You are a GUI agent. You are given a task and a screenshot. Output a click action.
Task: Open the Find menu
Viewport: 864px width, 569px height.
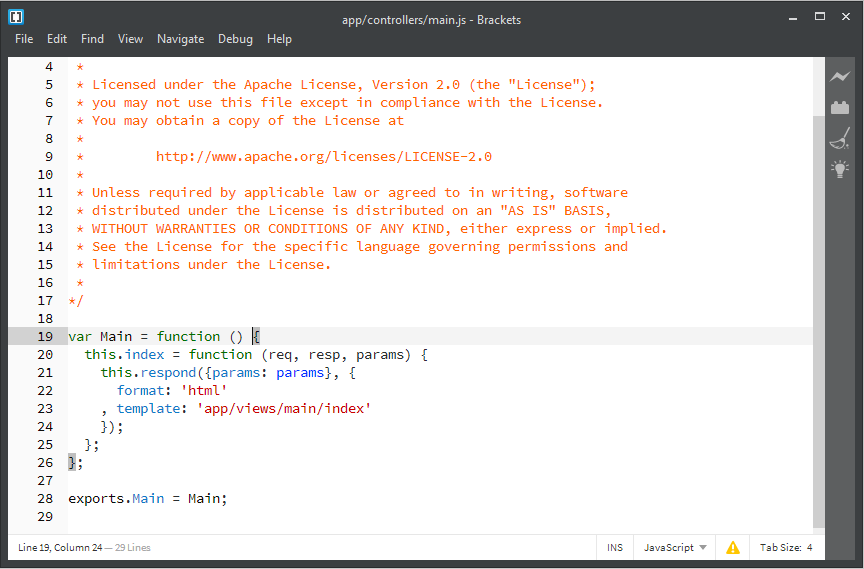coord(92,39)
